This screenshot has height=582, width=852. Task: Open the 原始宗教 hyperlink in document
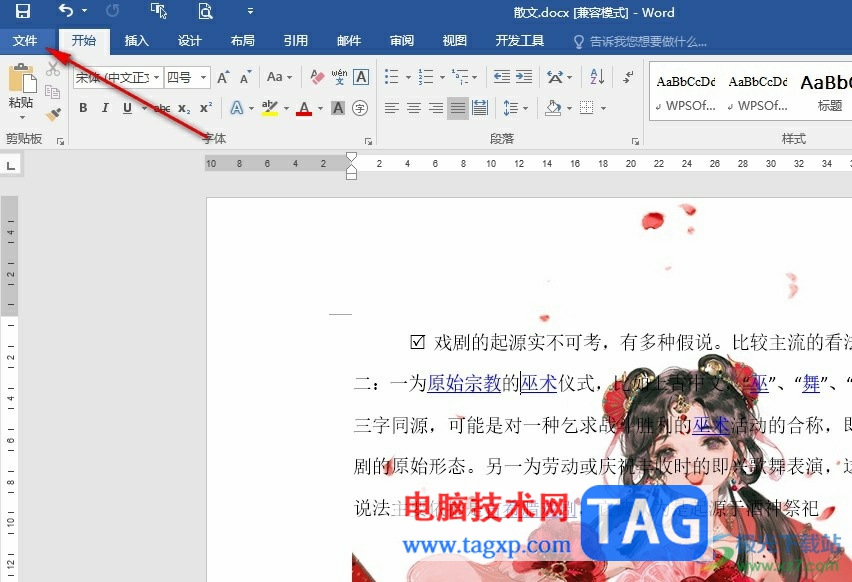[x=464, y=384]
